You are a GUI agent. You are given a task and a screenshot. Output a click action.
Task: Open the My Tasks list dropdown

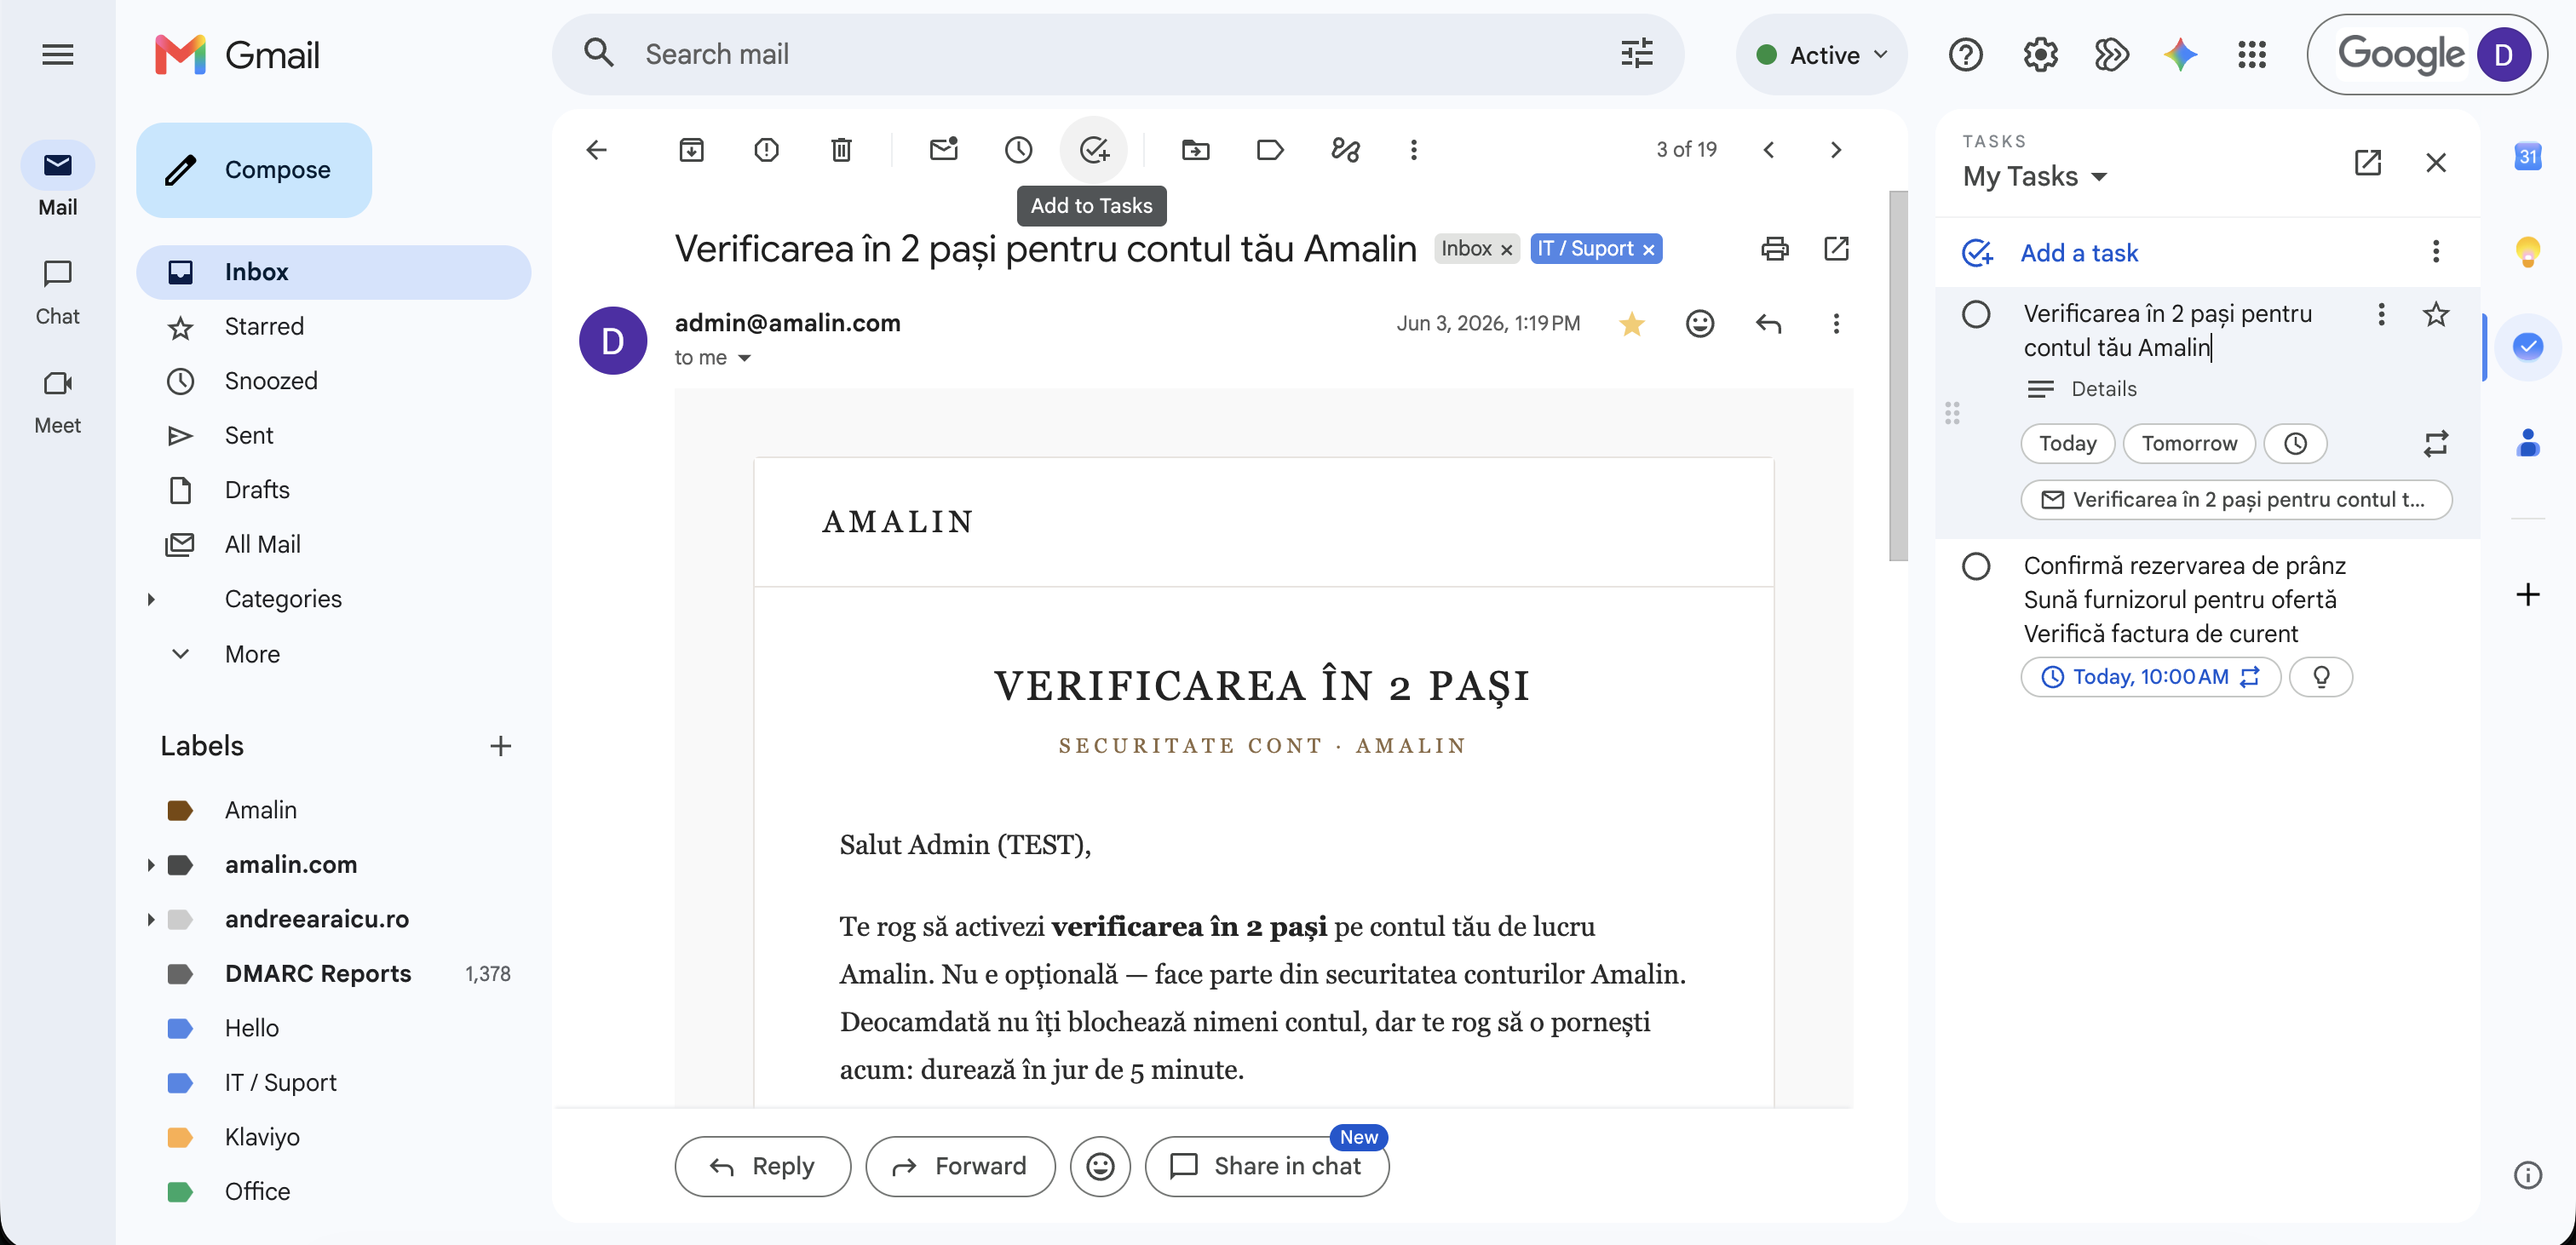tap(2034, 176)
